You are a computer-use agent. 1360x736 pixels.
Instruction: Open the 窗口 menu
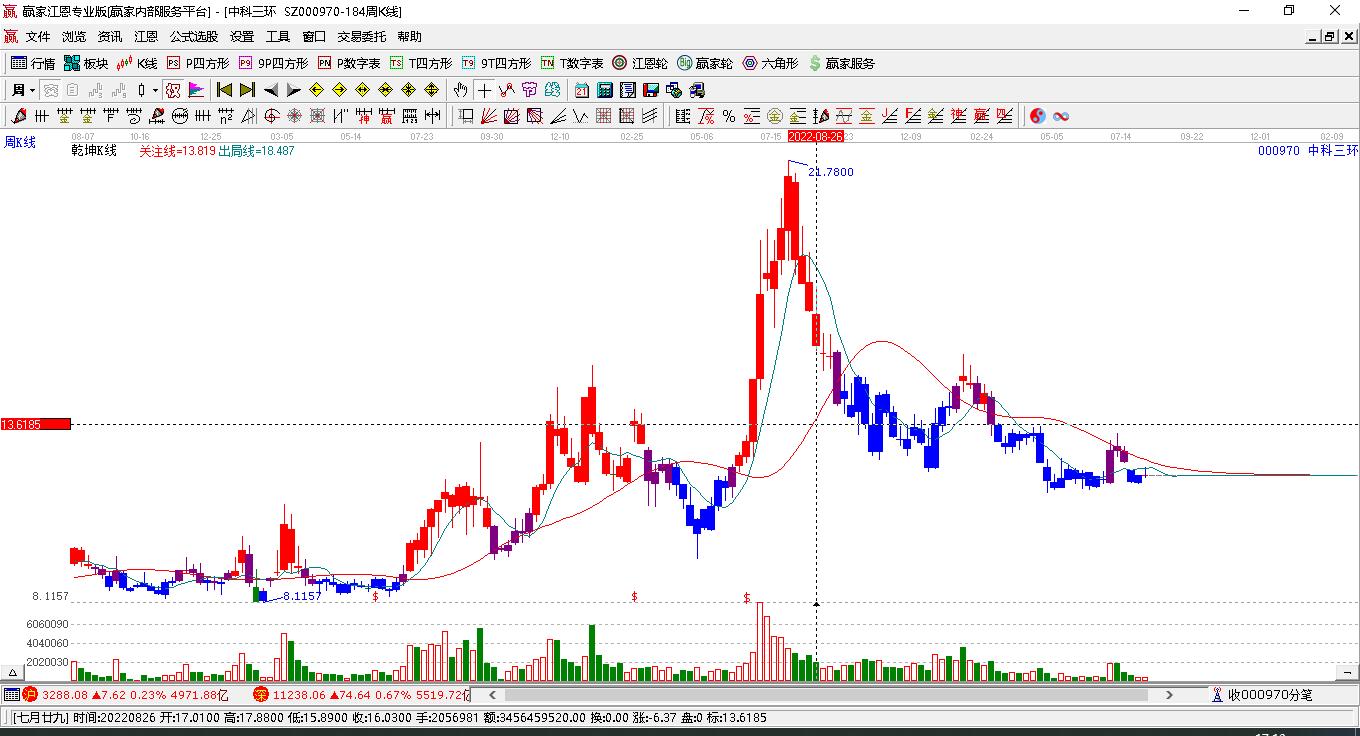314,37
